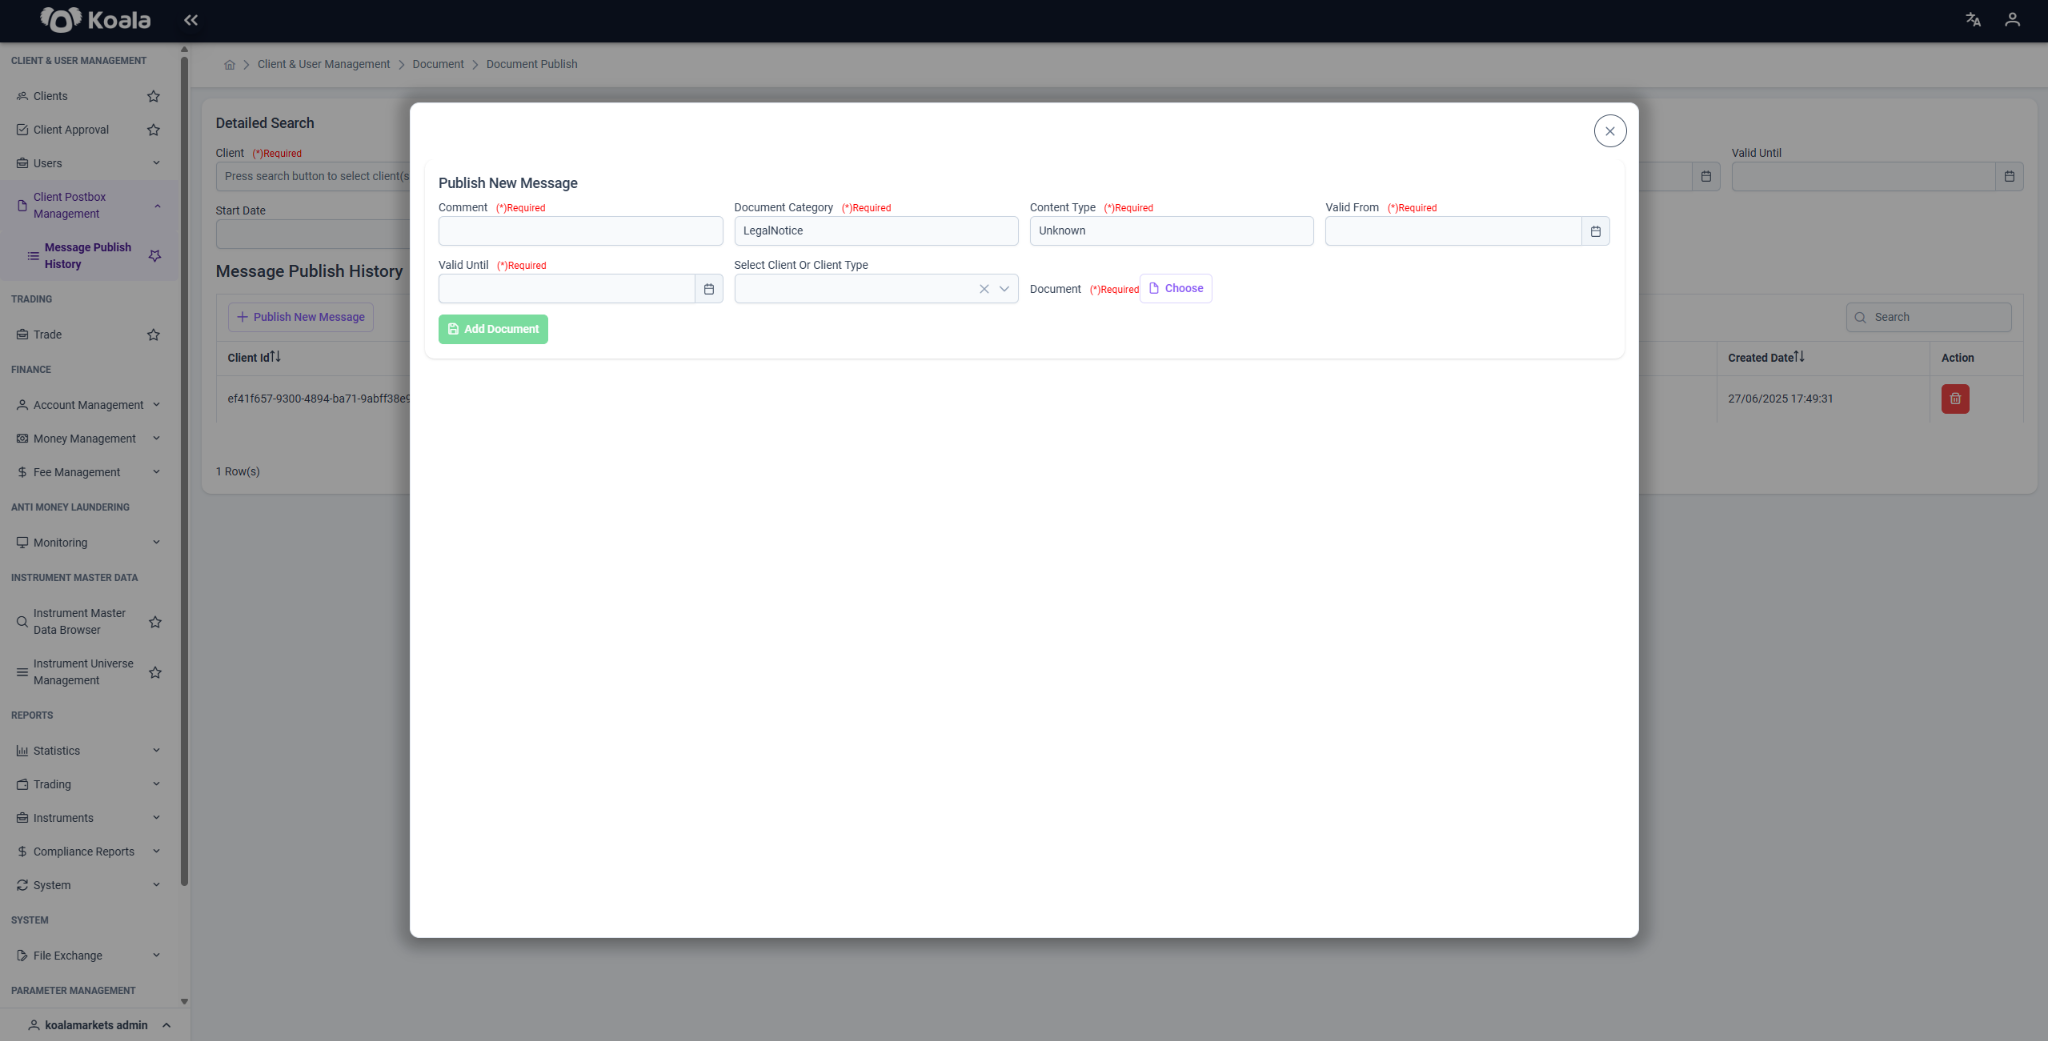Sort table by Created Date column

click(x=1766, y=358)
